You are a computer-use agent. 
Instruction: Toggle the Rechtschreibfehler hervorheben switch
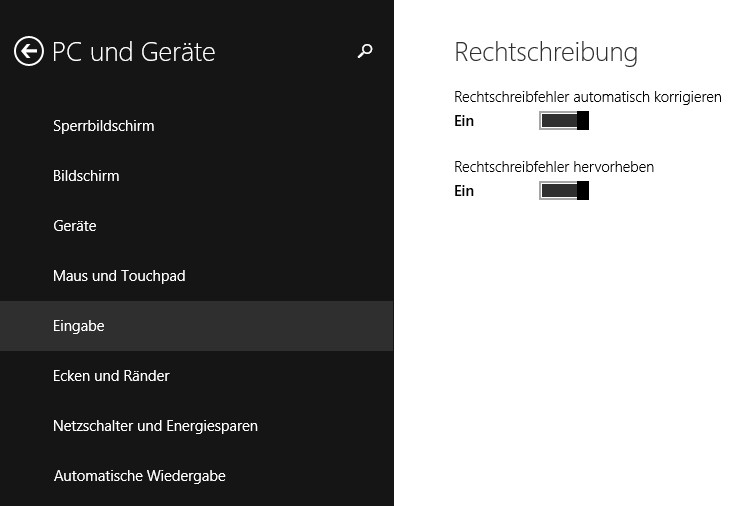(564, 190)
